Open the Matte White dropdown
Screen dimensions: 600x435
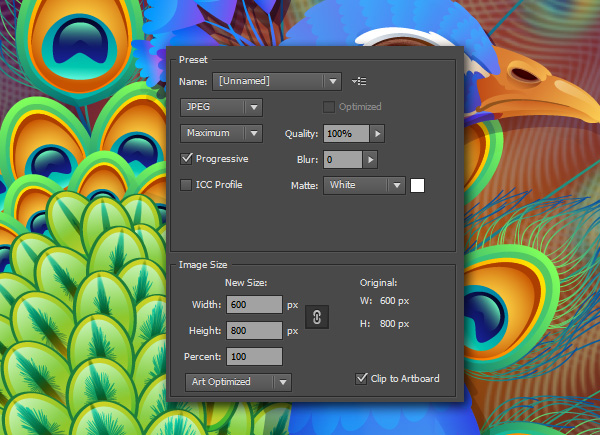coord(364,185)
